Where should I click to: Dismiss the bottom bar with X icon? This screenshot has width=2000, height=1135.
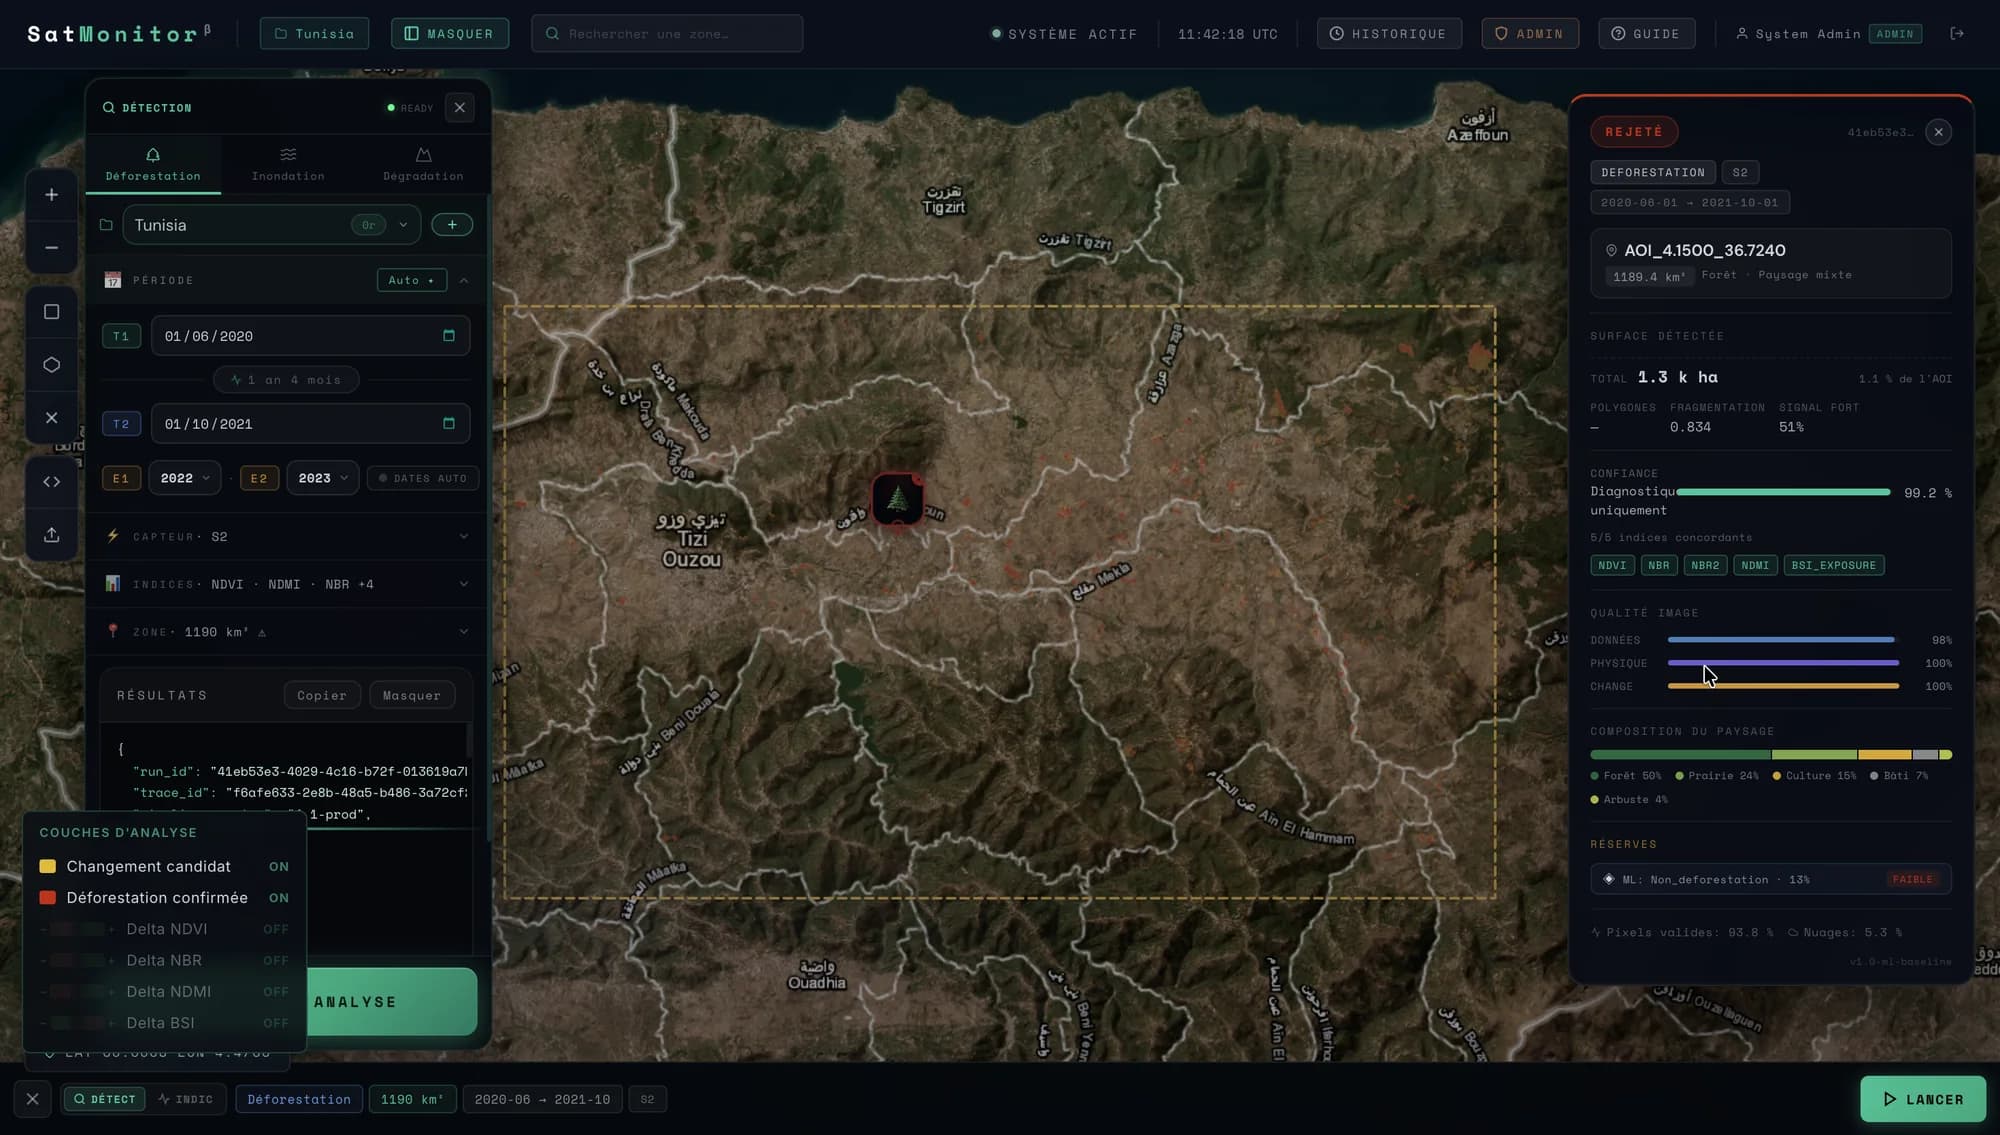click(33, 1099)
